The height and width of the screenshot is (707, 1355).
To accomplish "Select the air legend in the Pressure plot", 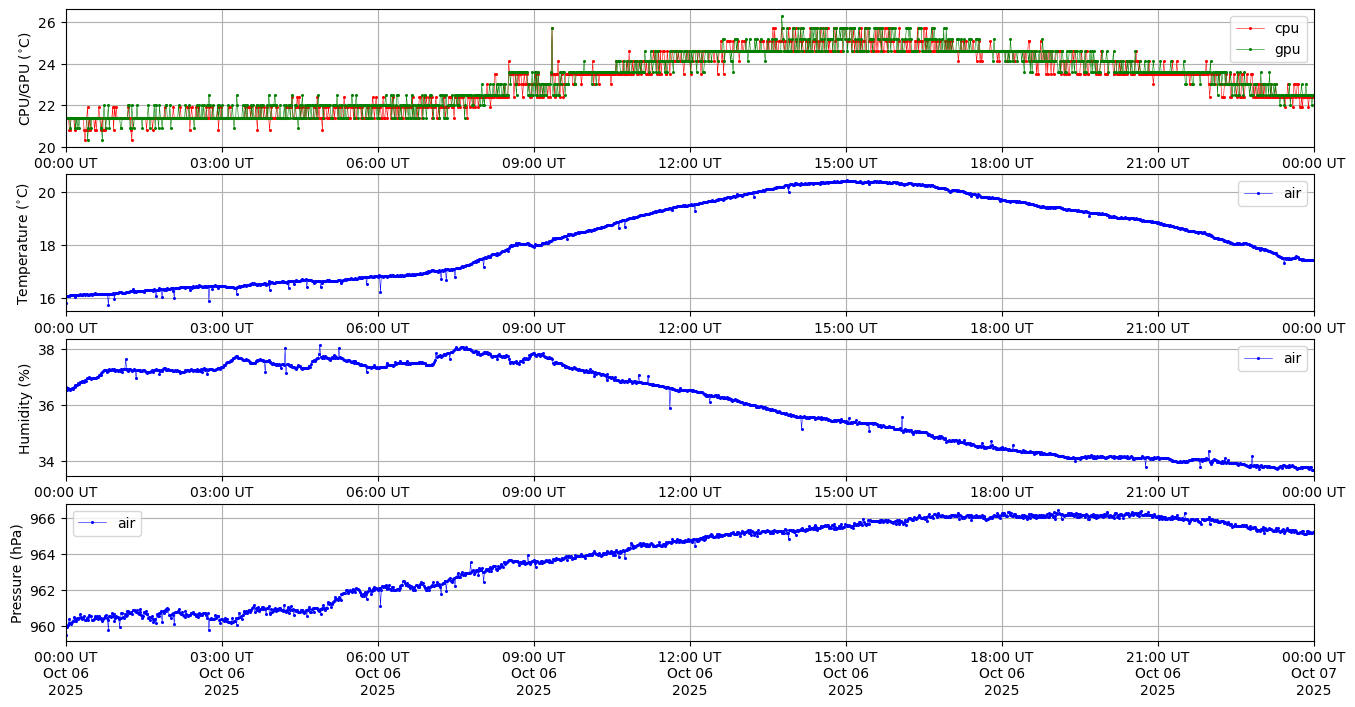I will click(x=107, y=523).
